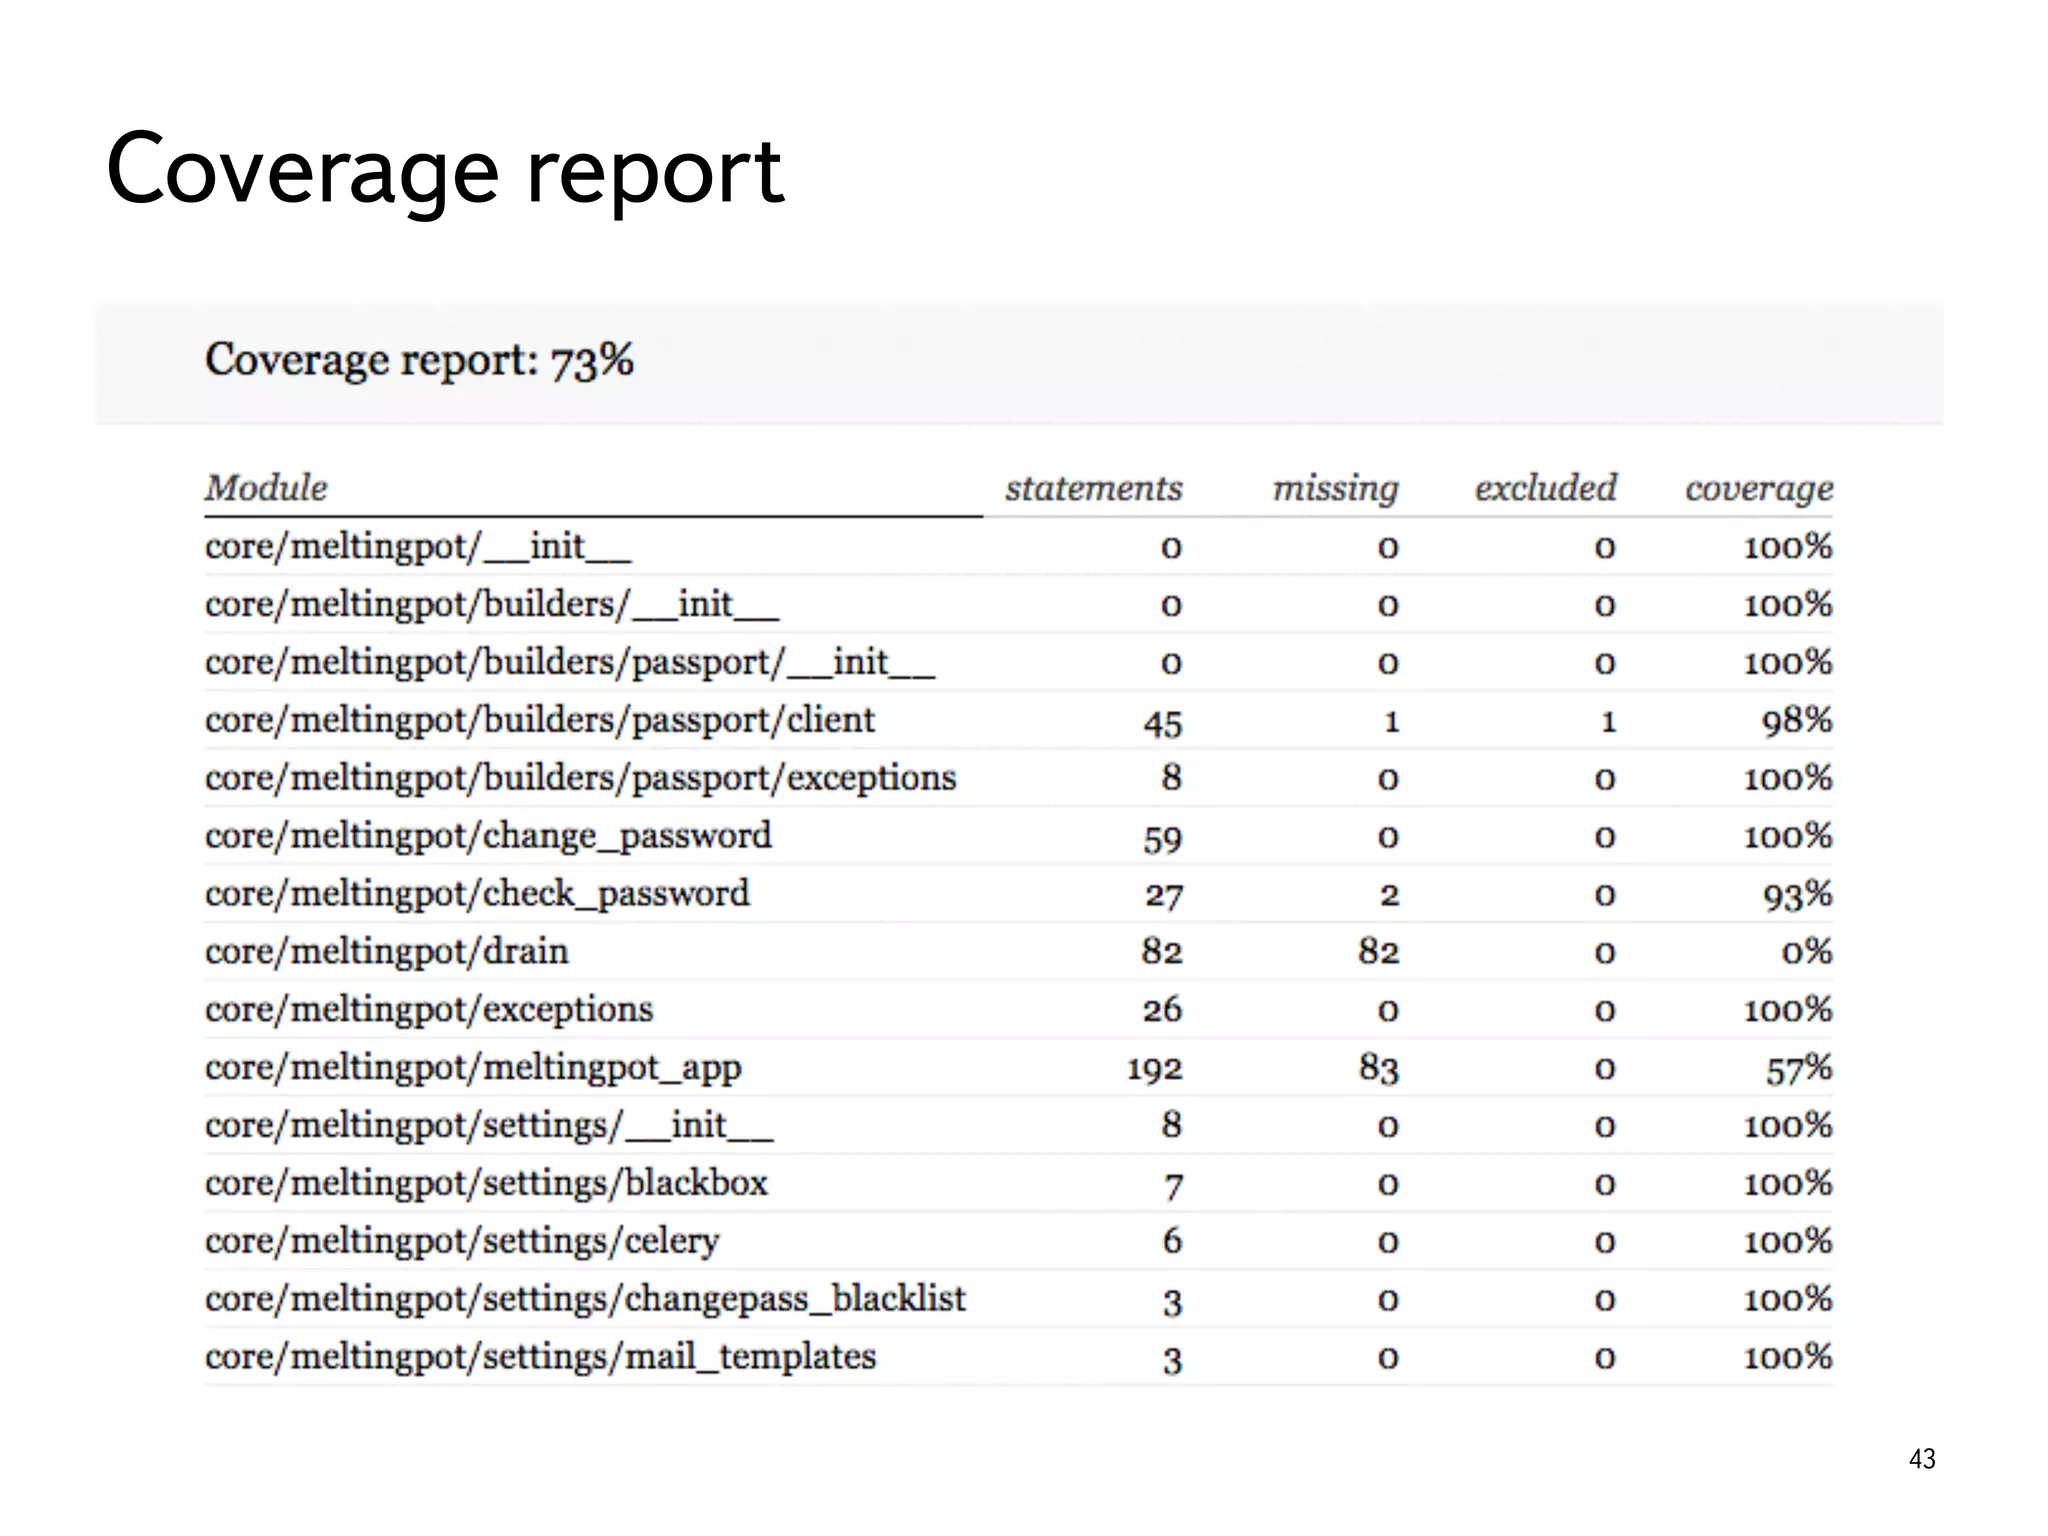This screenshot has width=2048, height=1536.
Task: Click 100% coverage of settings/celery row
Action: (x=1788, y=1242)
